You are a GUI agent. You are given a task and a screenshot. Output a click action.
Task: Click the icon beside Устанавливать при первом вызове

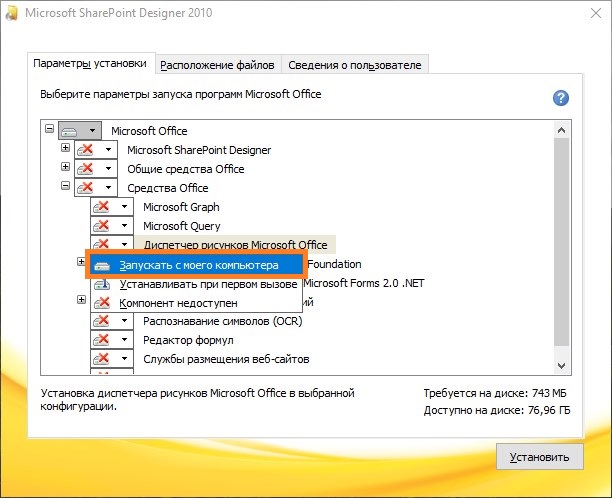102,284
